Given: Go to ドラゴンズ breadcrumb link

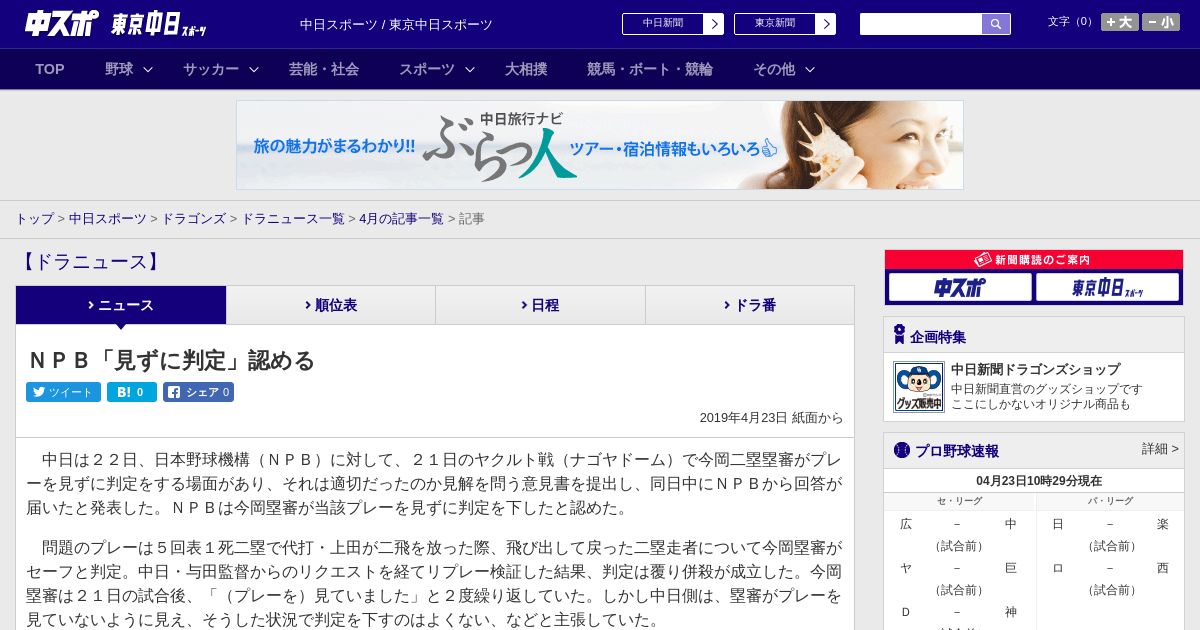Looking at the screenshot, I should point(193,218).
